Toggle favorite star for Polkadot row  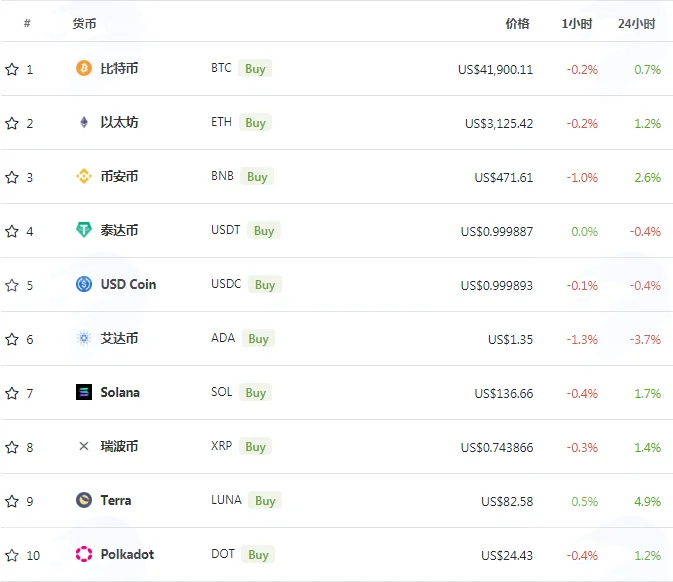[12, 555]
